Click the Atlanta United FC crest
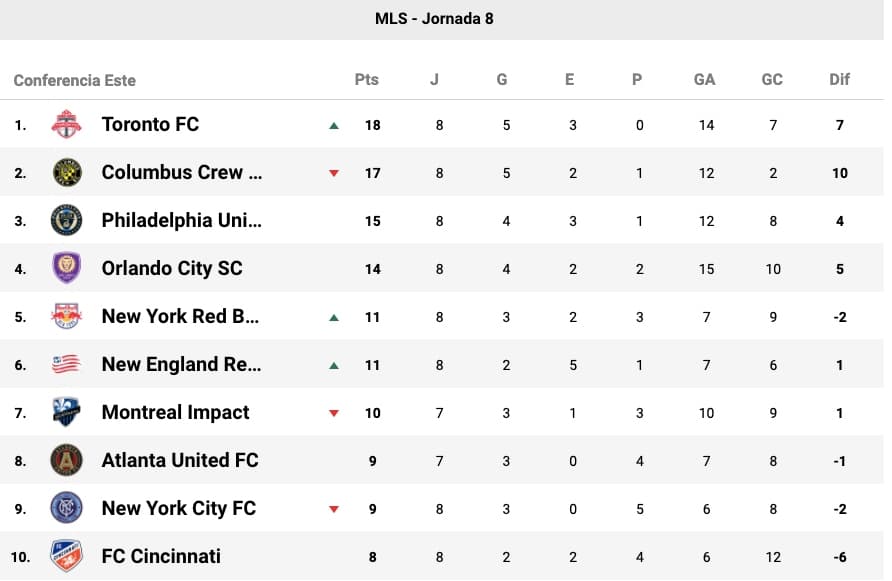The image size is (892, 581). [66, 461]
